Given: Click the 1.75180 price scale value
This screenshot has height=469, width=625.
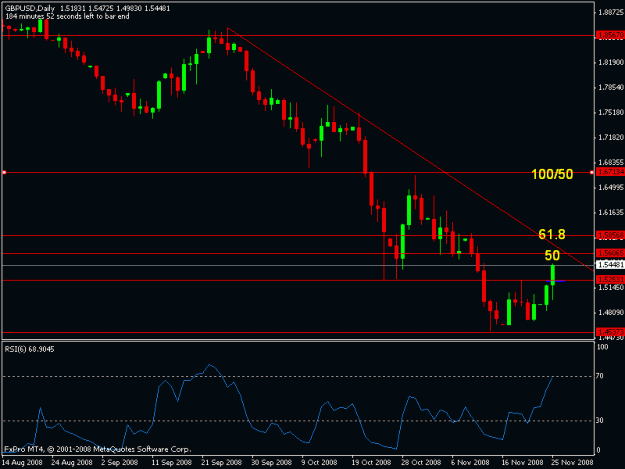Looking at the screenshot, I should point(611,113).
